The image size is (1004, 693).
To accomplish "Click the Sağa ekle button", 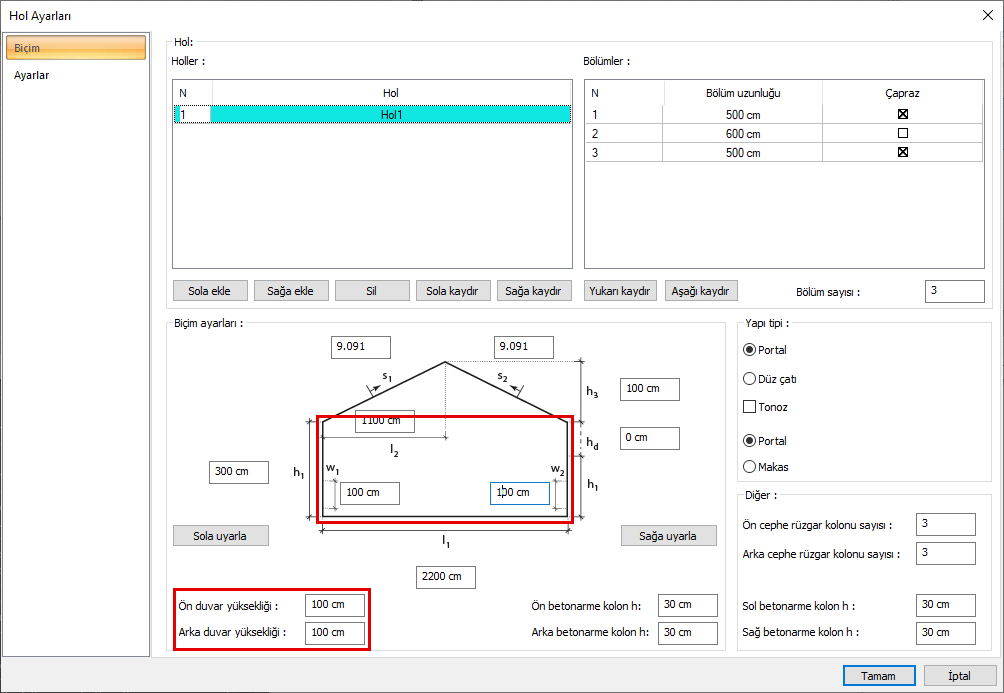I will 290,291.
